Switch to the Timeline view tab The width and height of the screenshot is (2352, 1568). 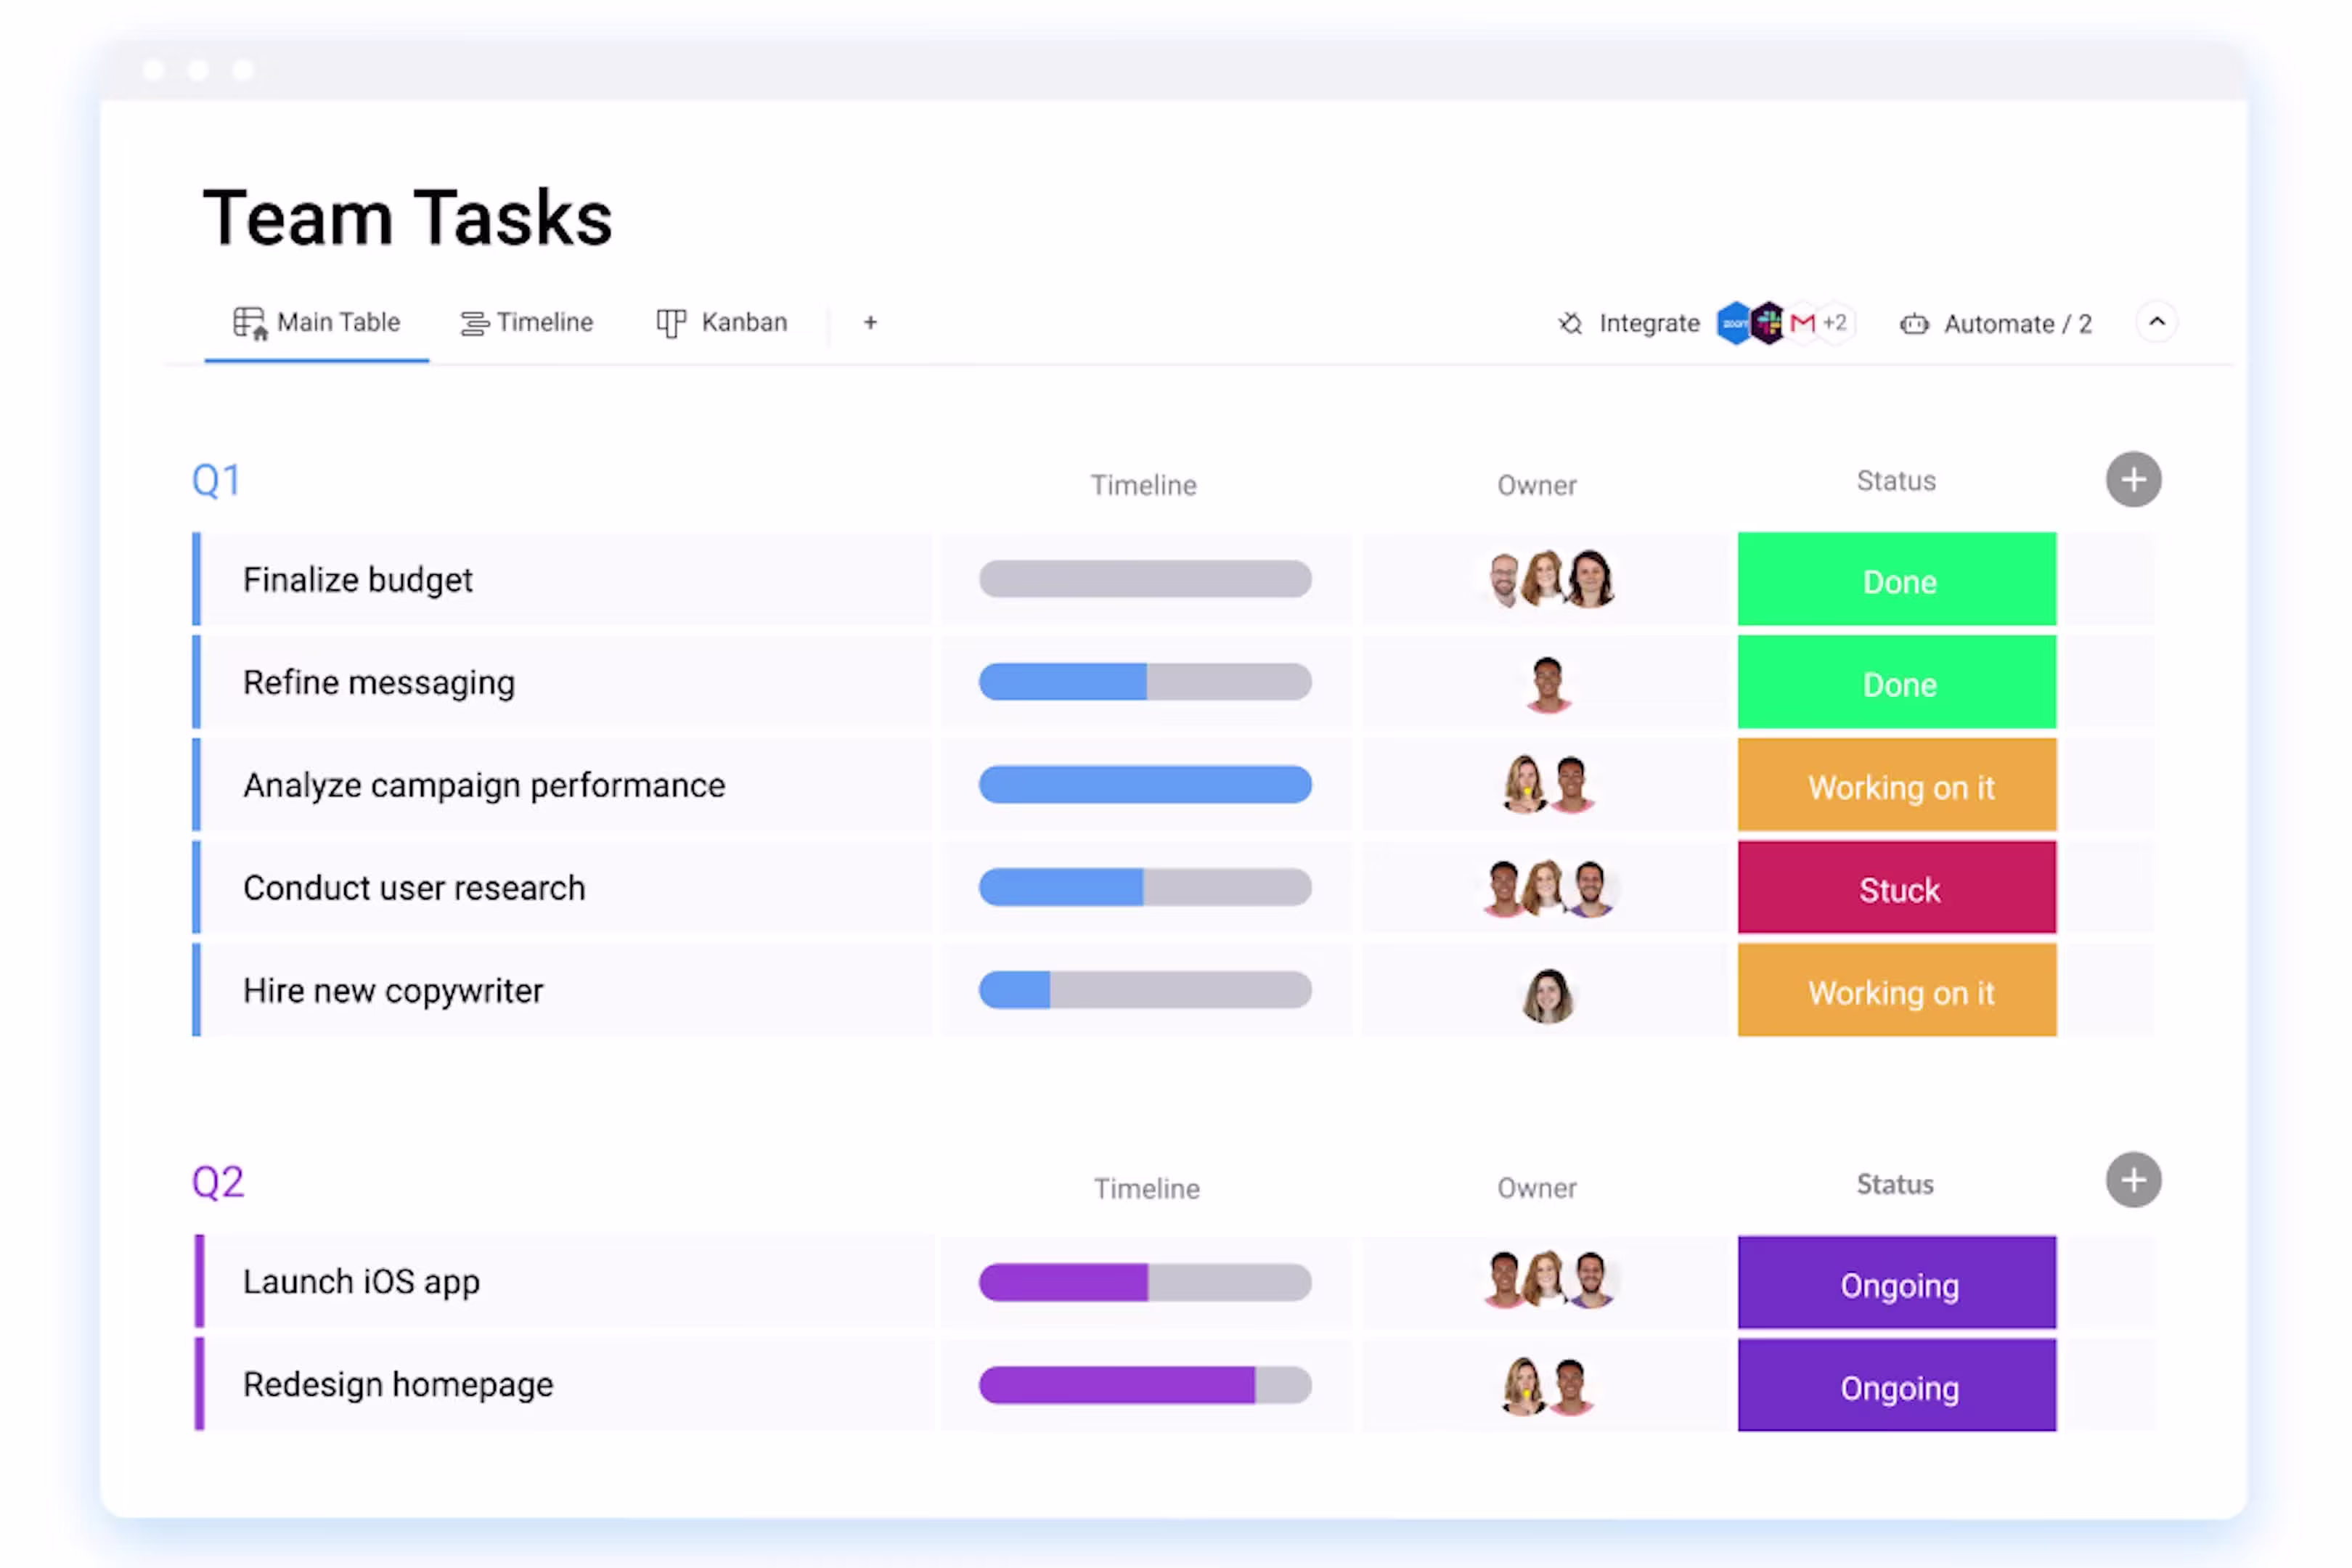click(x=527, y=323)
